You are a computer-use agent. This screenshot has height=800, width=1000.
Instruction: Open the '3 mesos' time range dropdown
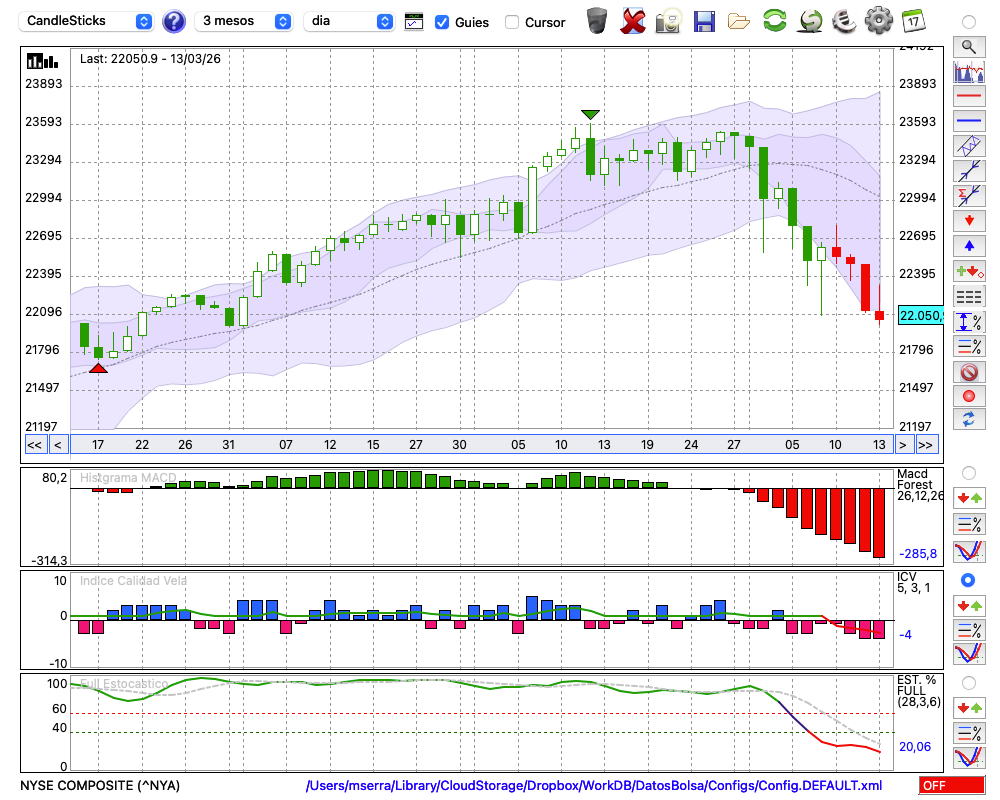(x=244, y=21)
